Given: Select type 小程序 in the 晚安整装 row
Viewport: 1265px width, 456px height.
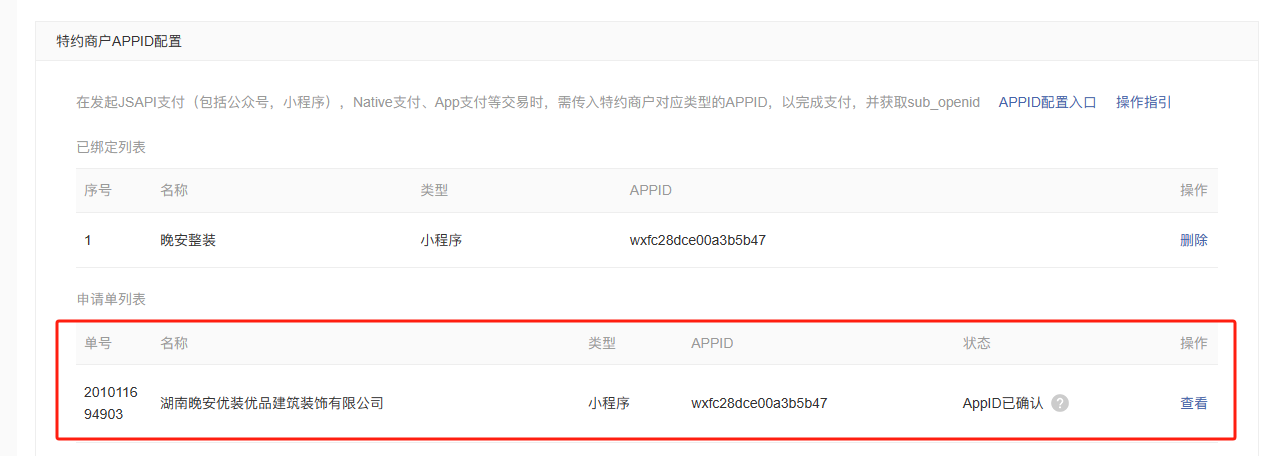Looking at the screenshot, I should point(441,240).
